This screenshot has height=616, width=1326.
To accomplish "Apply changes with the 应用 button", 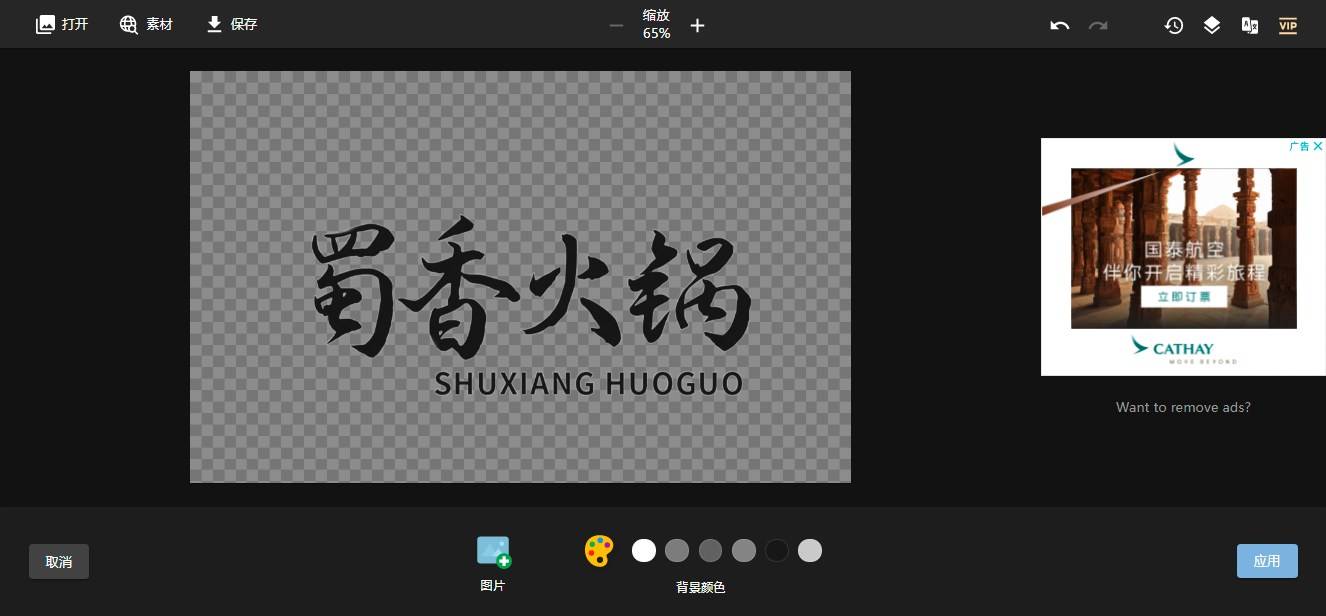I will click(x=1267, y=561).
